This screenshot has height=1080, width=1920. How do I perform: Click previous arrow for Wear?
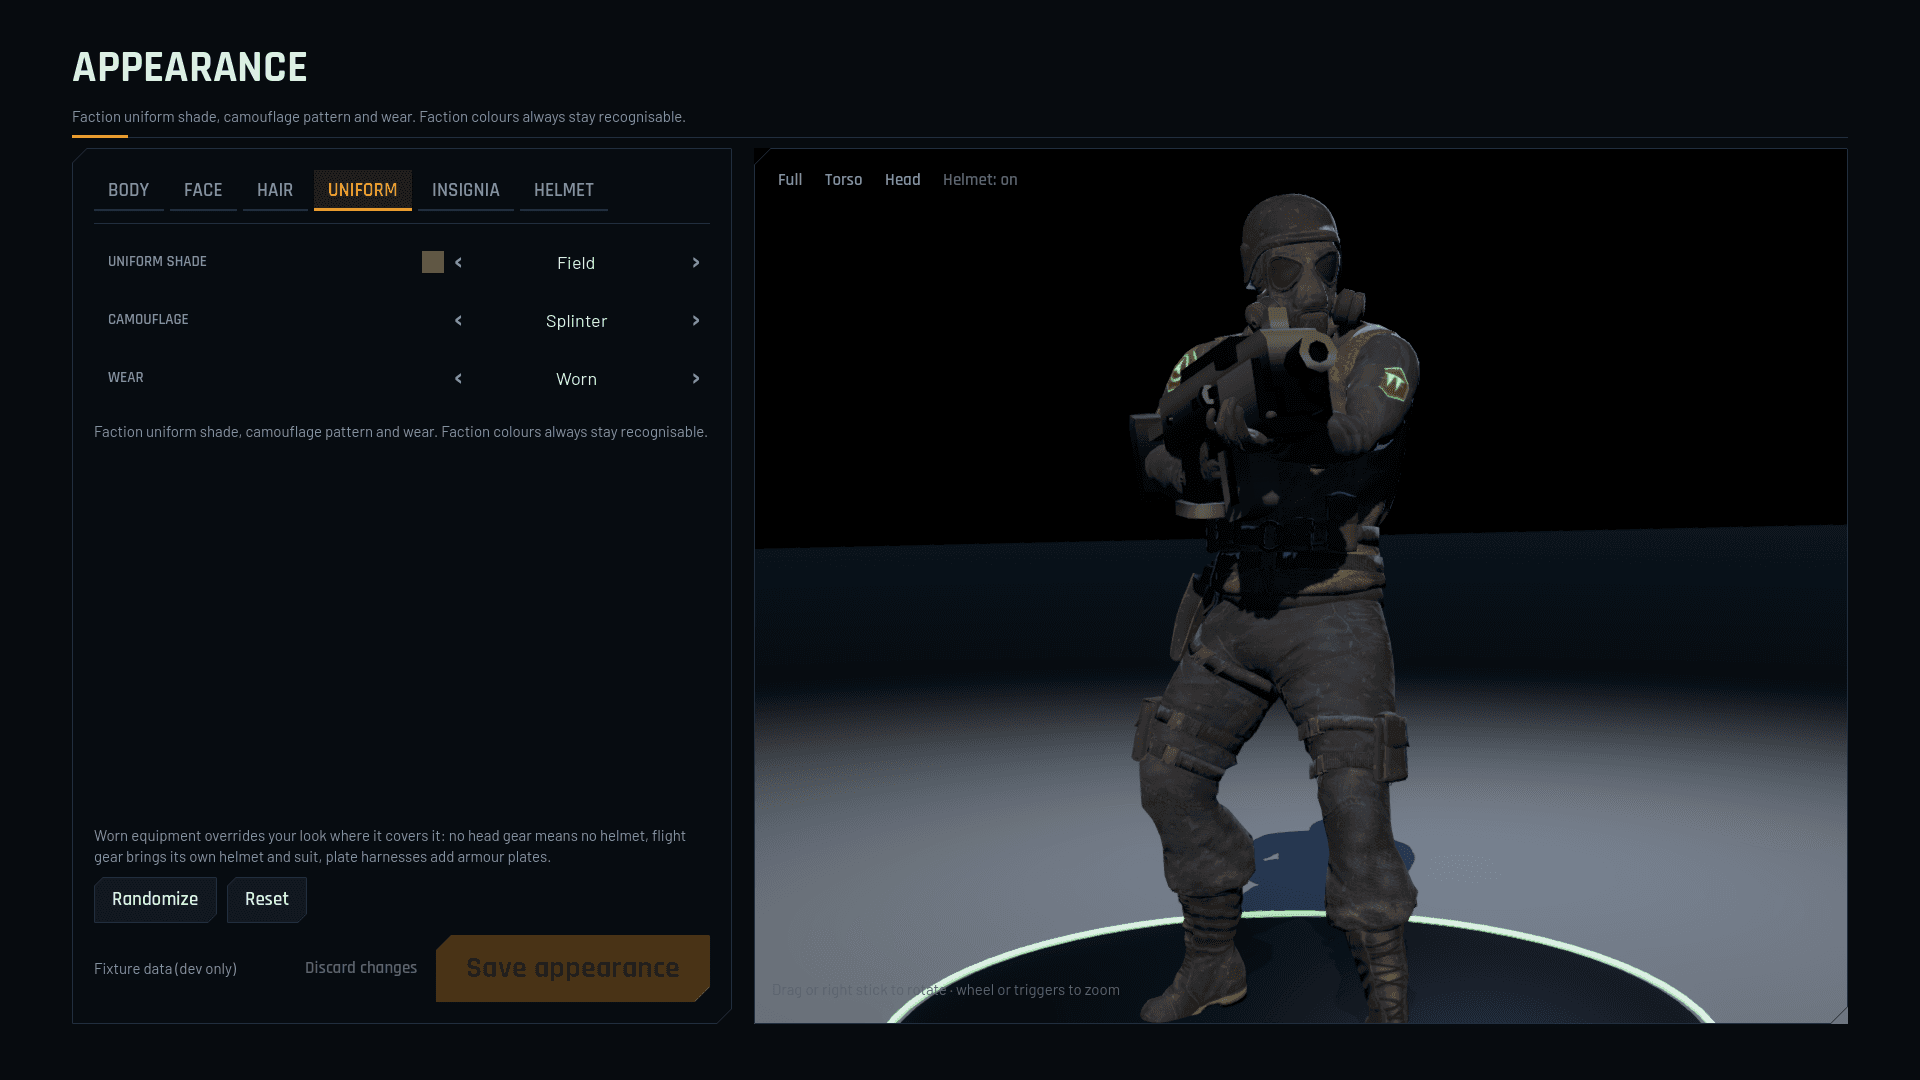click(x=458, y=379)
